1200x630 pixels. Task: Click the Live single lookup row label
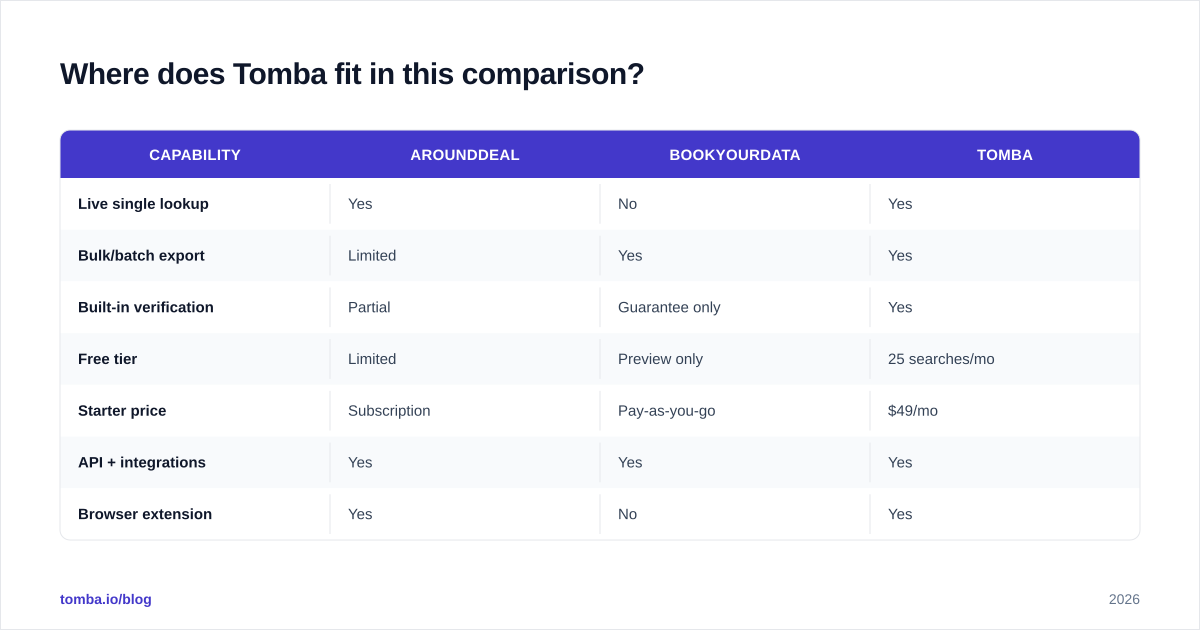click(143, 204)
